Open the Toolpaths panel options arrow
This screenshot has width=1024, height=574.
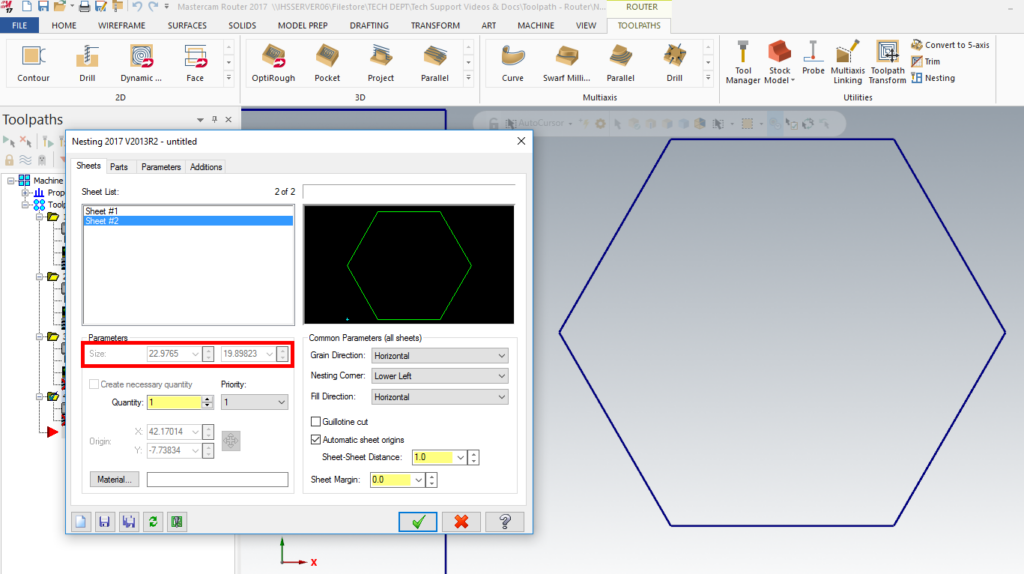pos(200,120)
